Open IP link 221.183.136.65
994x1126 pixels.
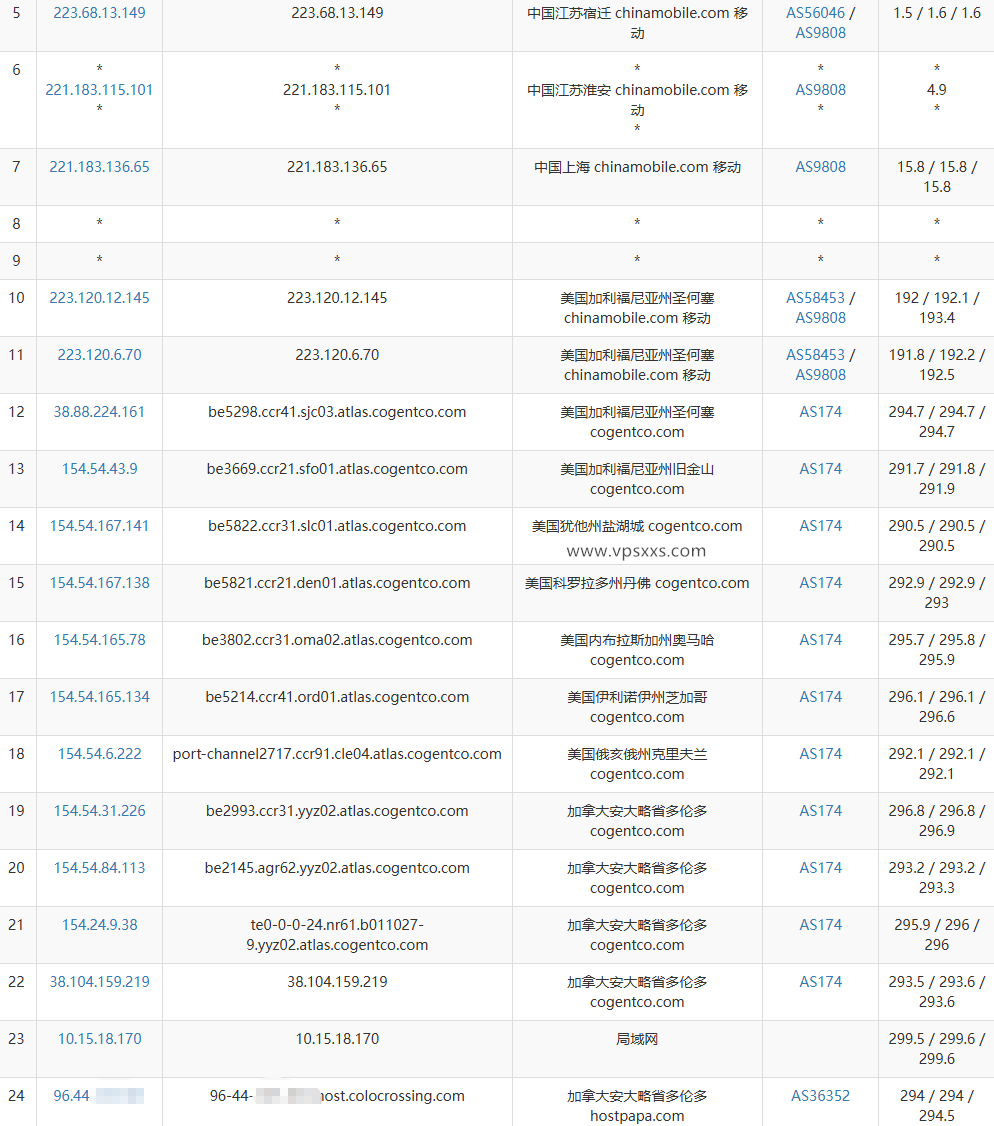point(99,167)
